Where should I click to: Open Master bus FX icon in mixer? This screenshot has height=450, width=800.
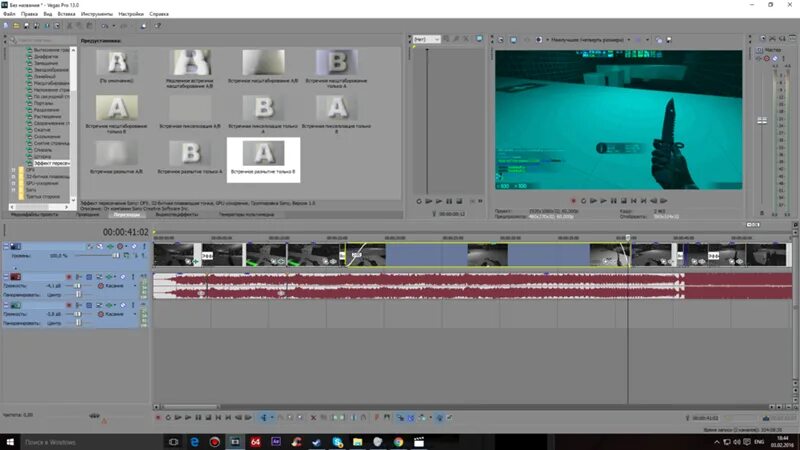coord(759,58)
